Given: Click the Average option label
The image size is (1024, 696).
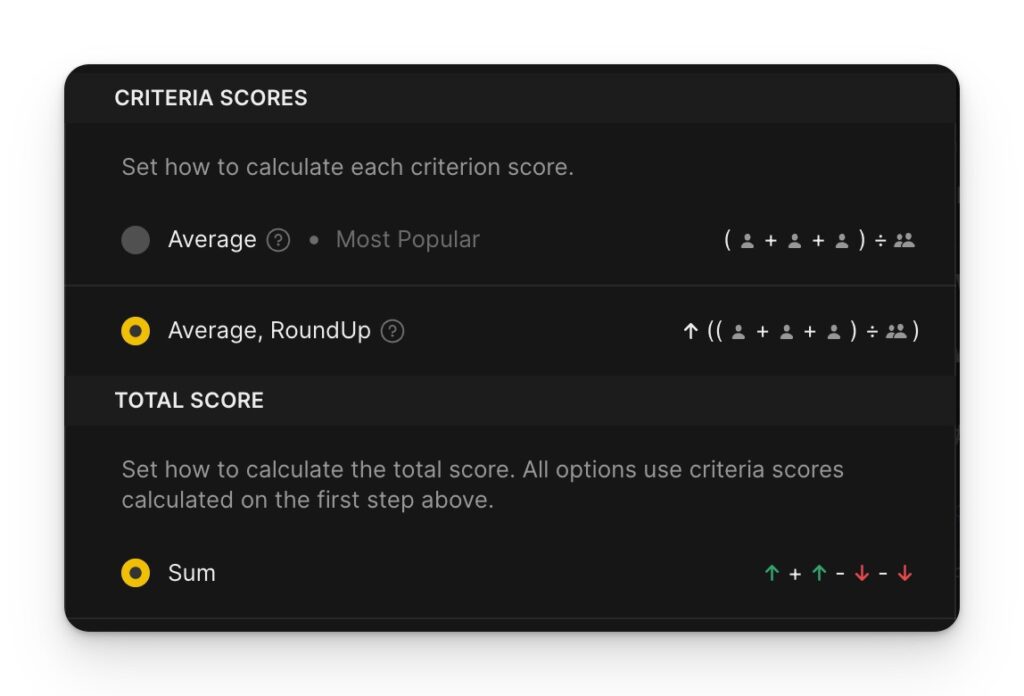Looking at the screenshot, I should click(x=212, y=240).
